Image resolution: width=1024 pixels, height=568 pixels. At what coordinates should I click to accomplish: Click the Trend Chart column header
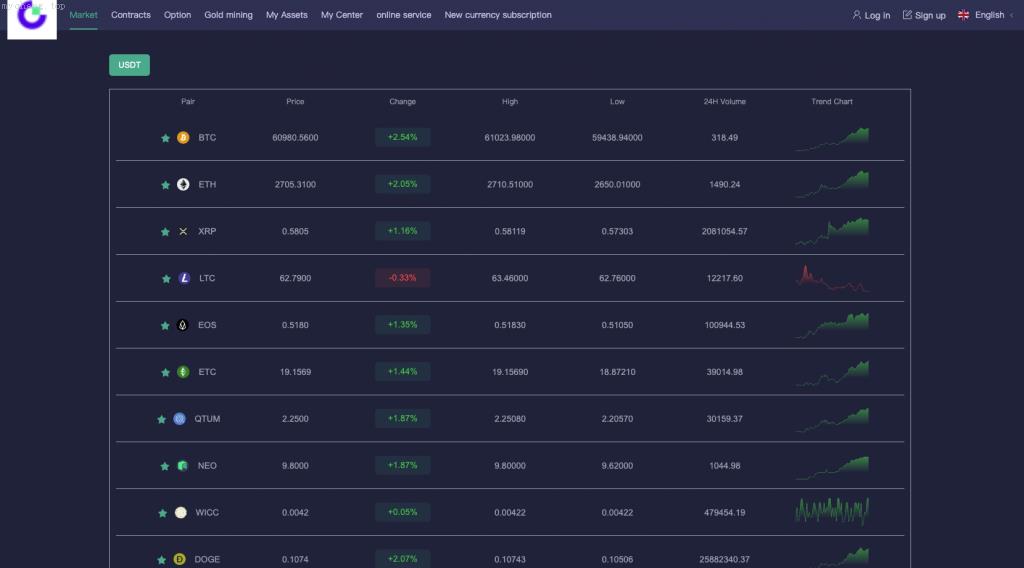pos(832,102)
